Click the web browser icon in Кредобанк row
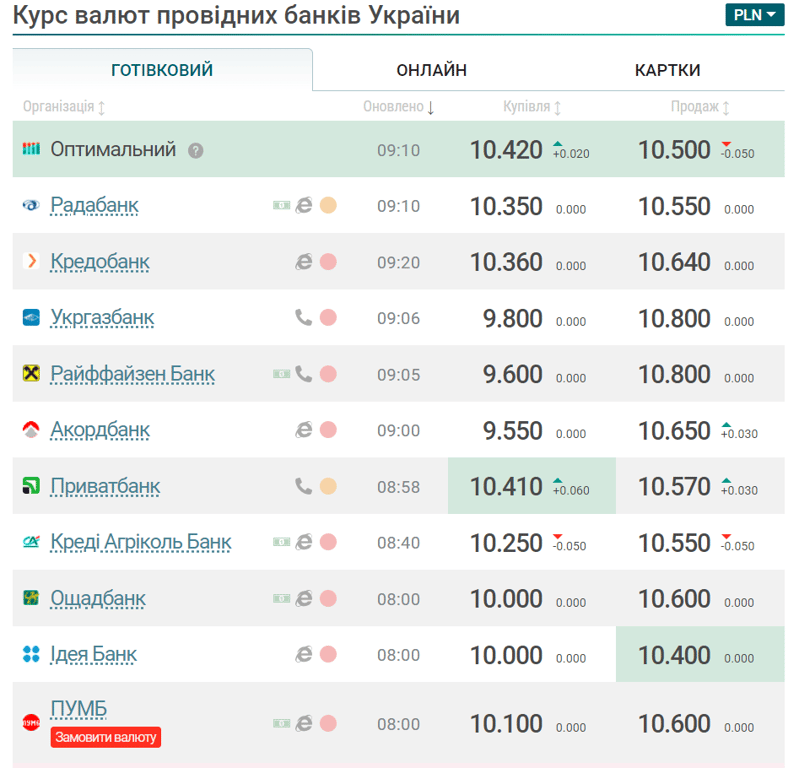The width and height of the screenshot is (799, 768). tap(304, 261)
